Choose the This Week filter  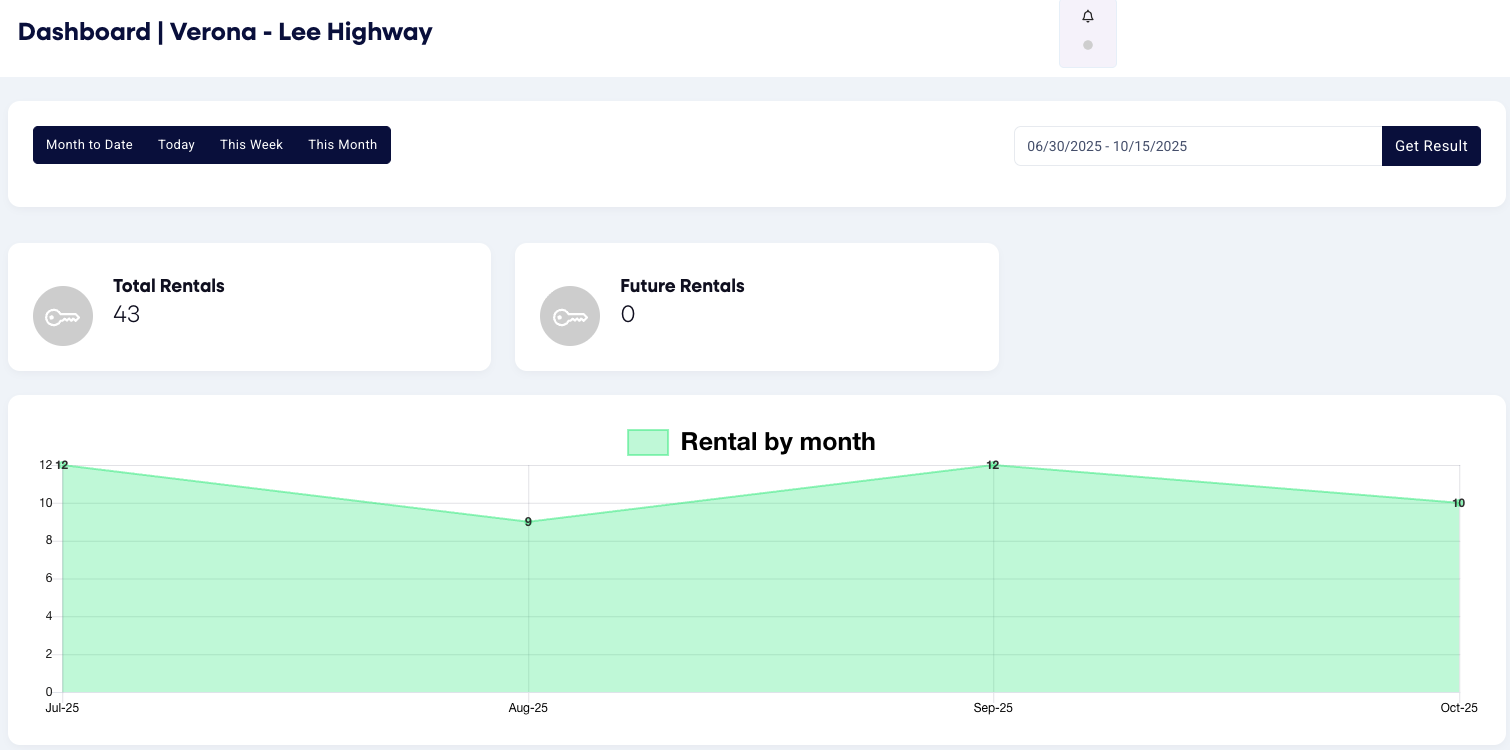252,145
